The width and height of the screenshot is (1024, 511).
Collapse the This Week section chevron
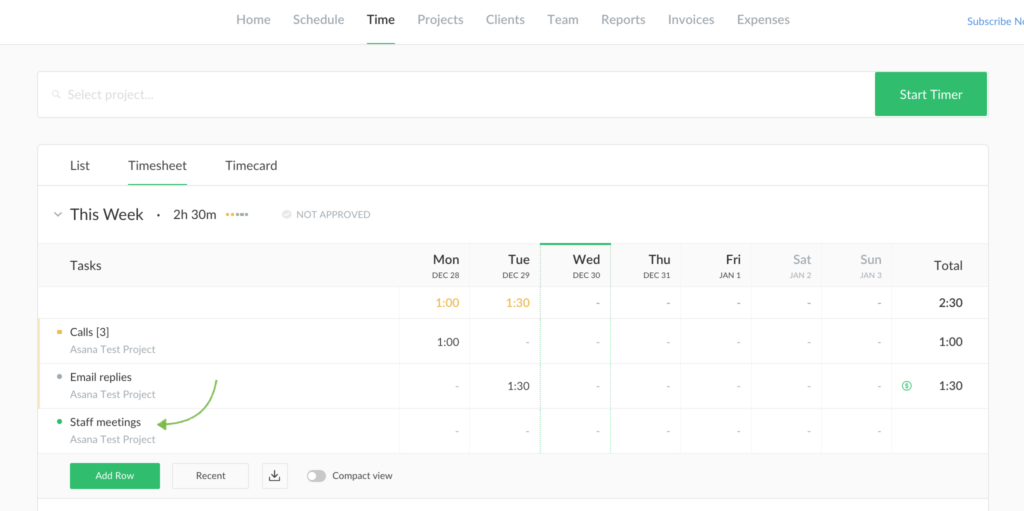[57, 214]
